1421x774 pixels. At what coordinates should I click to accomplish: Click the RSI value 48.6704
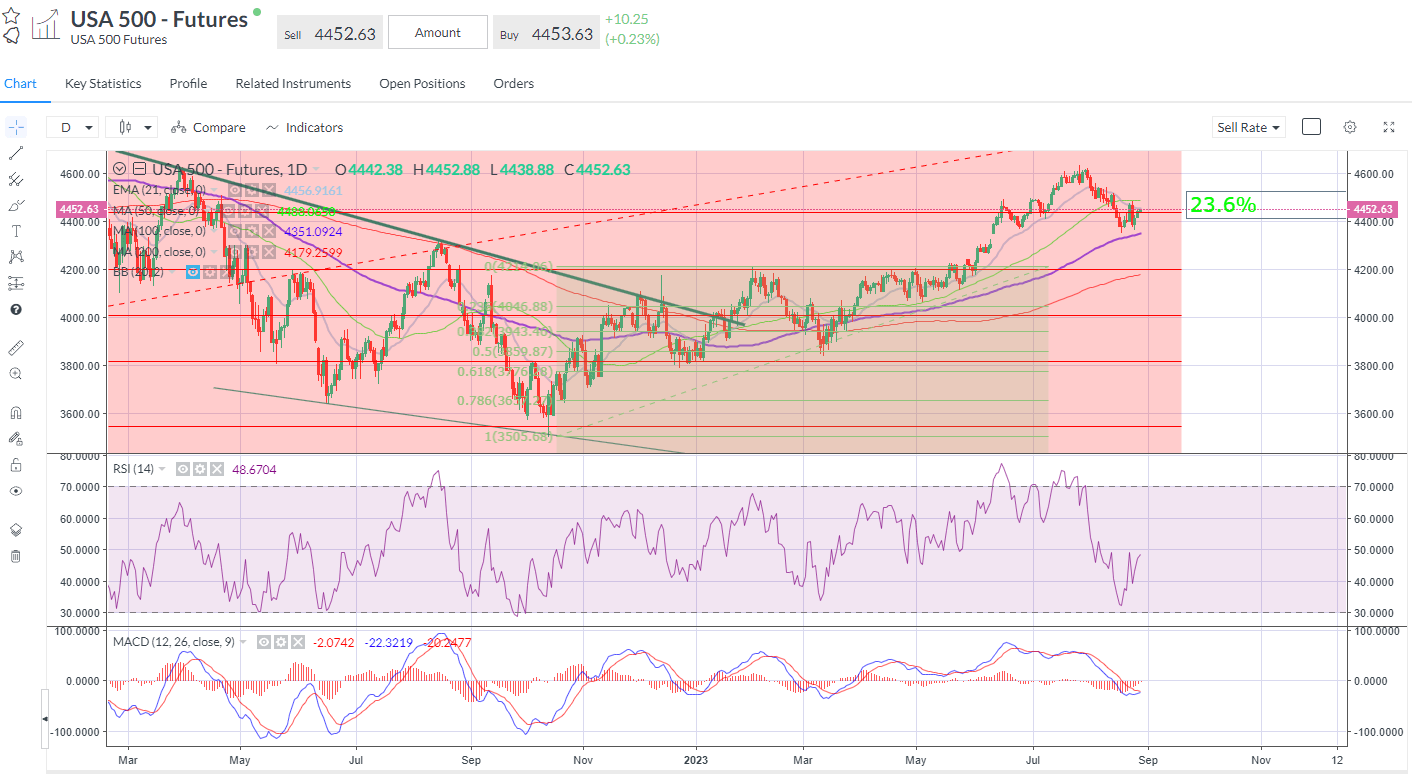click(254, 469)
